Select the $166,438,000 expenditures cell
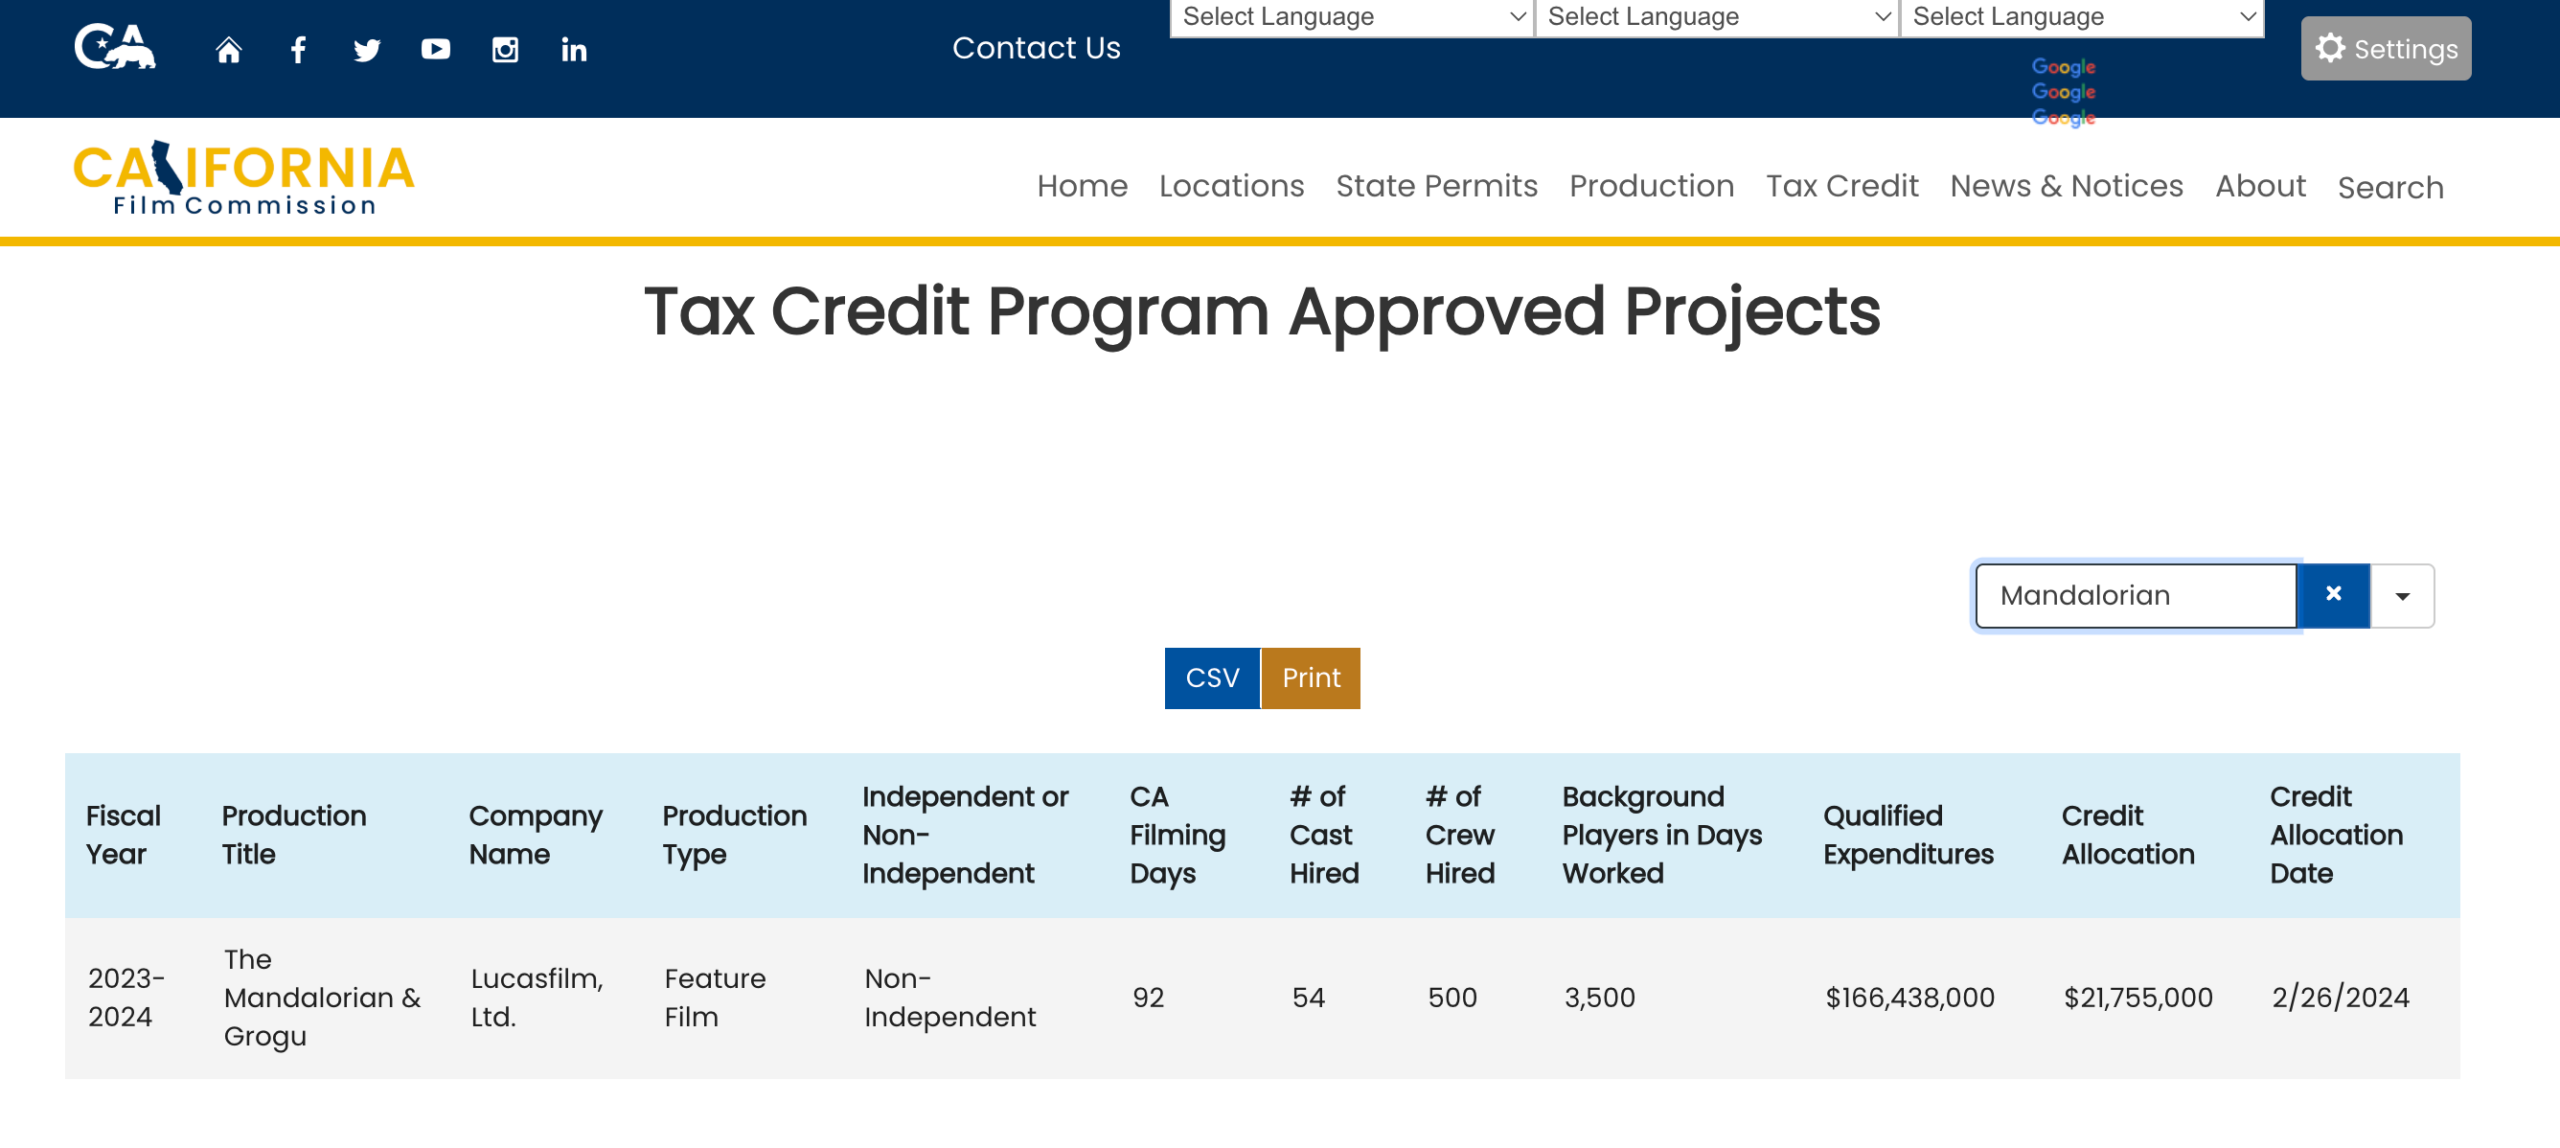2560x1148 pixels. (1910, 997)
